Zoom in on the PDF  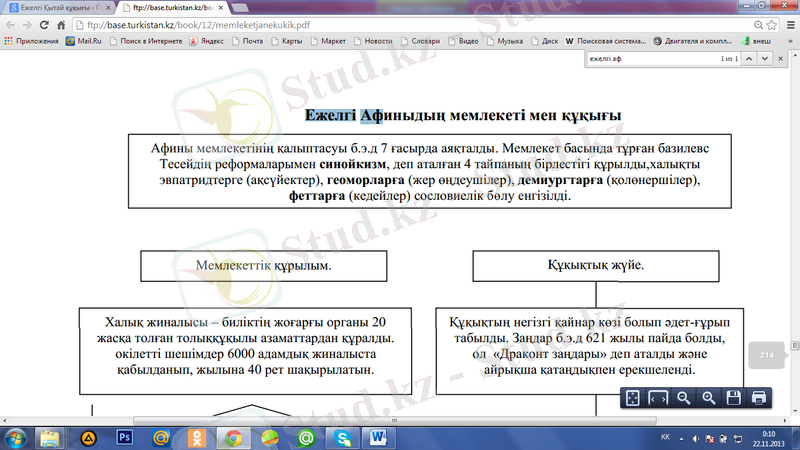(x=708, y=398)
